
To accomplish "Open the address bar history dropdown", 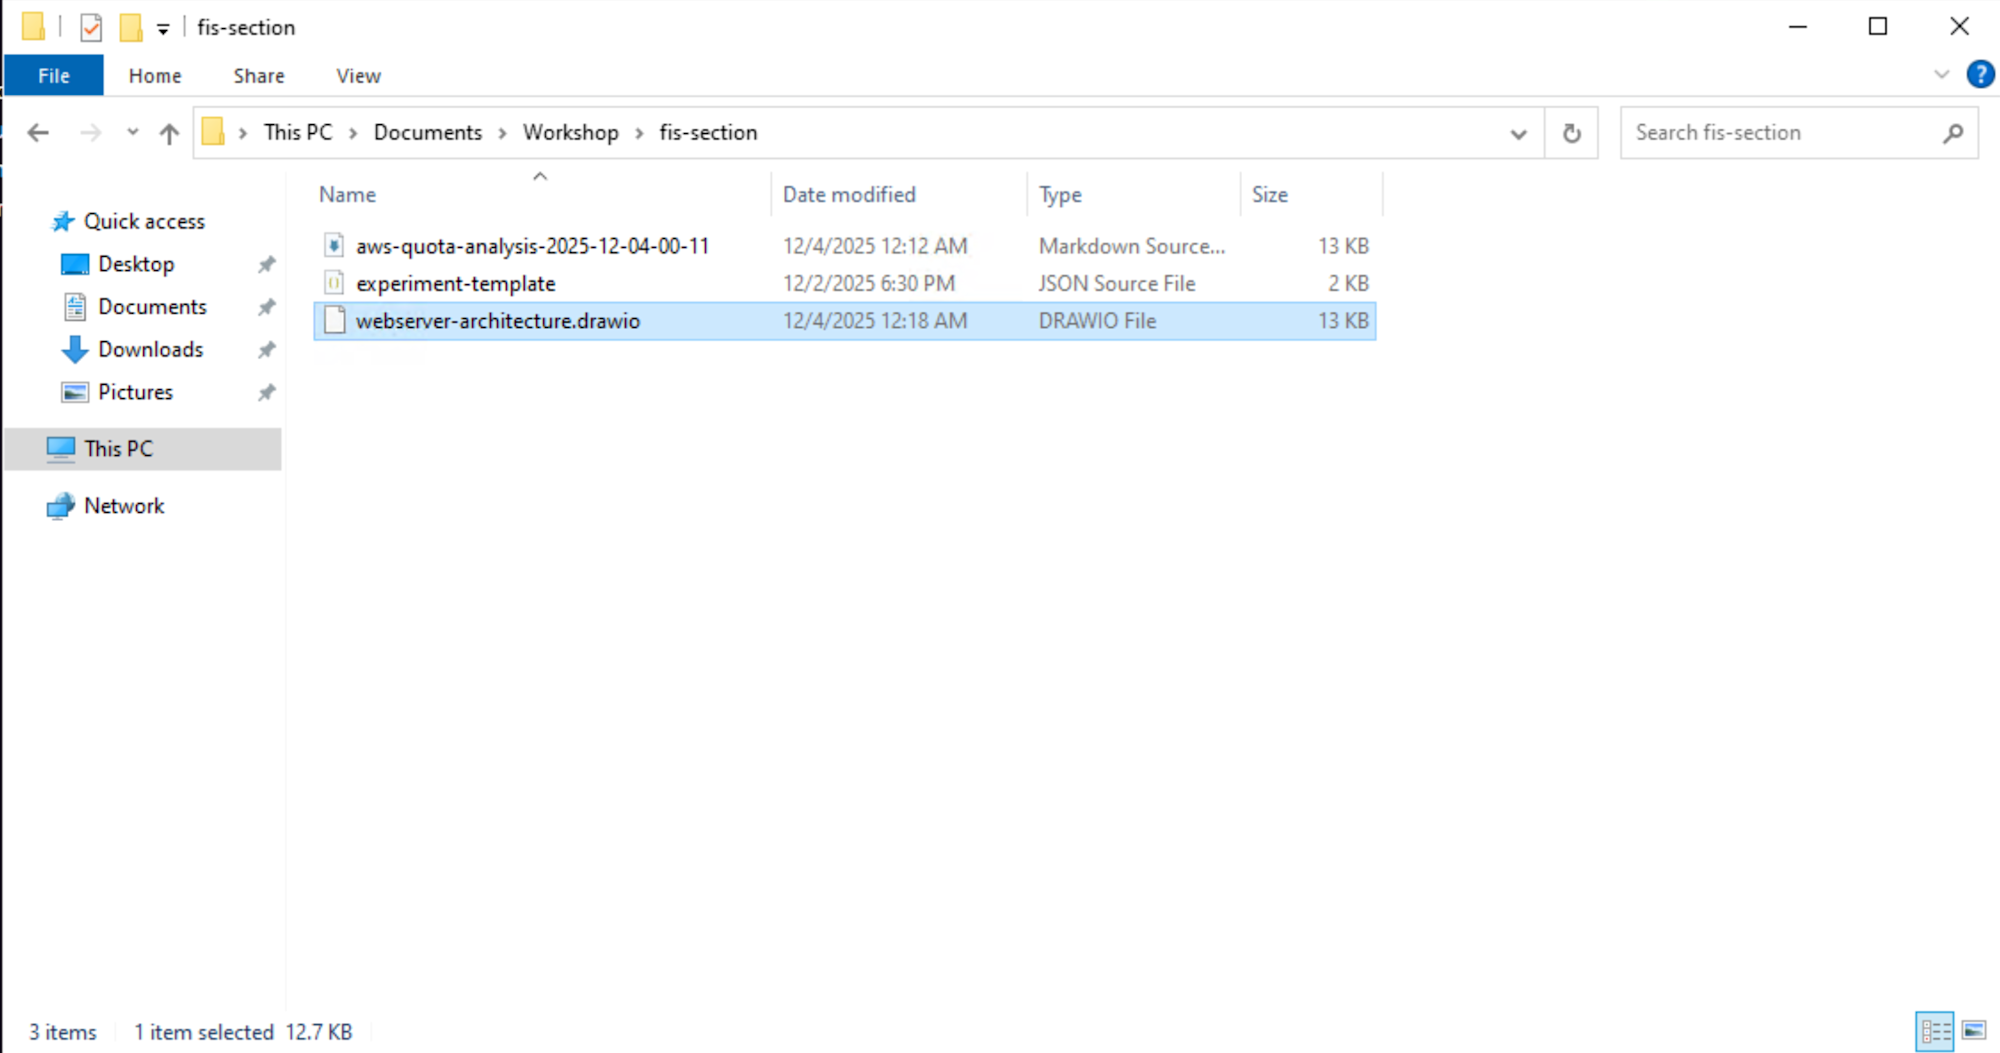I will coord(1519,132).
